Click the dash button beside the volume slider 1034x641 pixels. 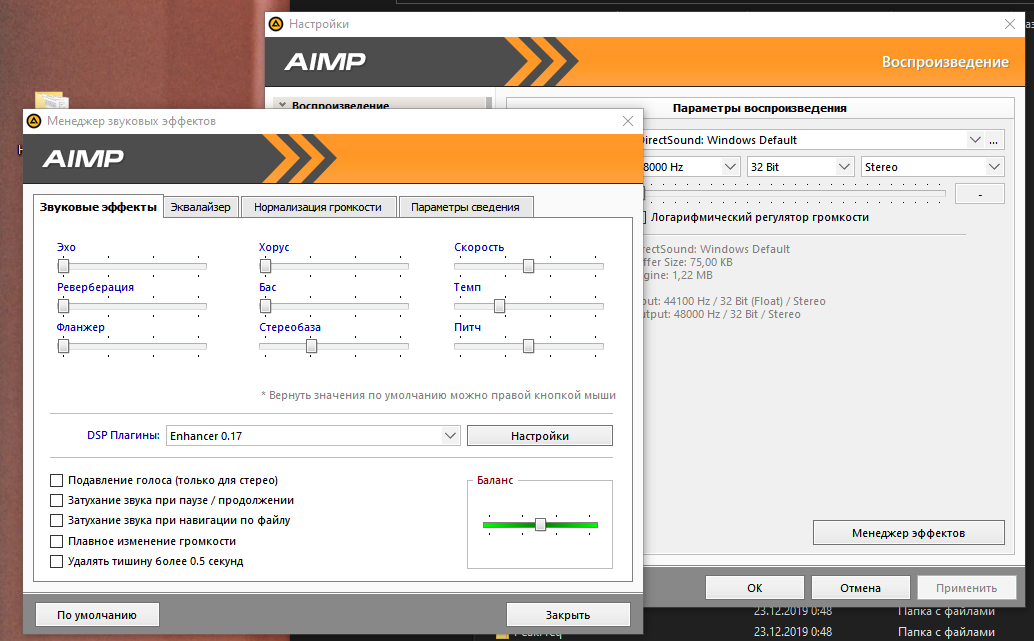tap(980, 194)
